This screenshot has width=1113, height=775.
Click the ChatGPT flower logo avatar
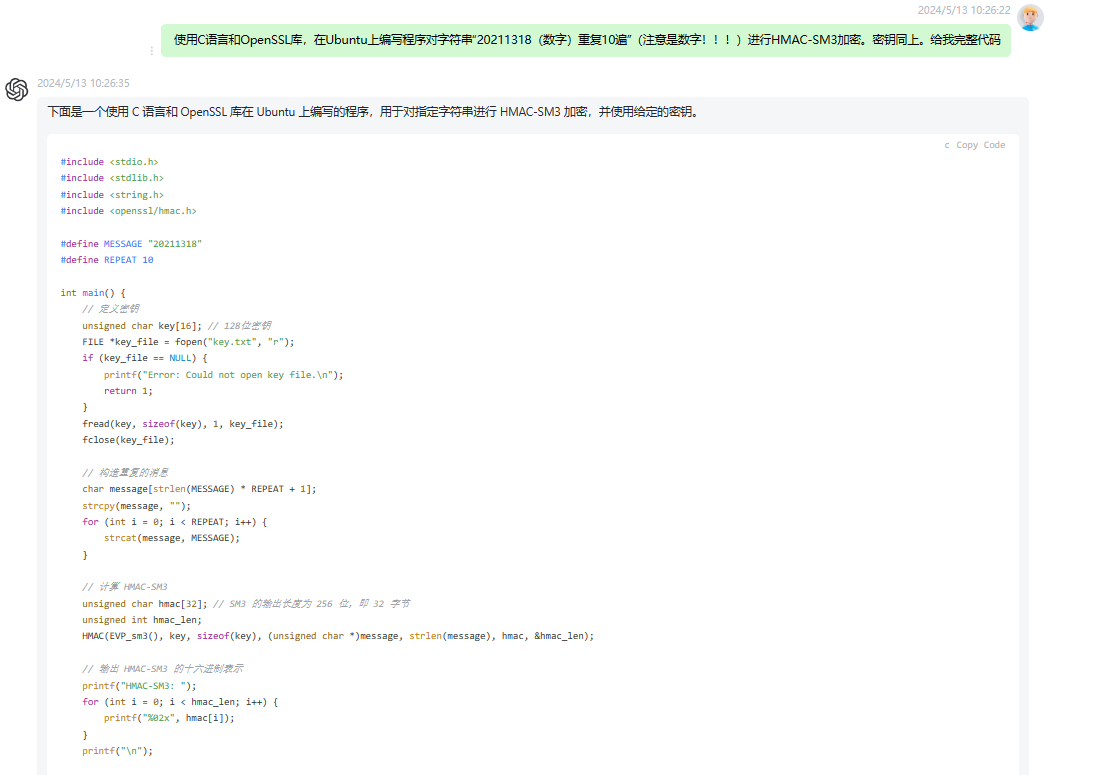click(x=15, y=89)
